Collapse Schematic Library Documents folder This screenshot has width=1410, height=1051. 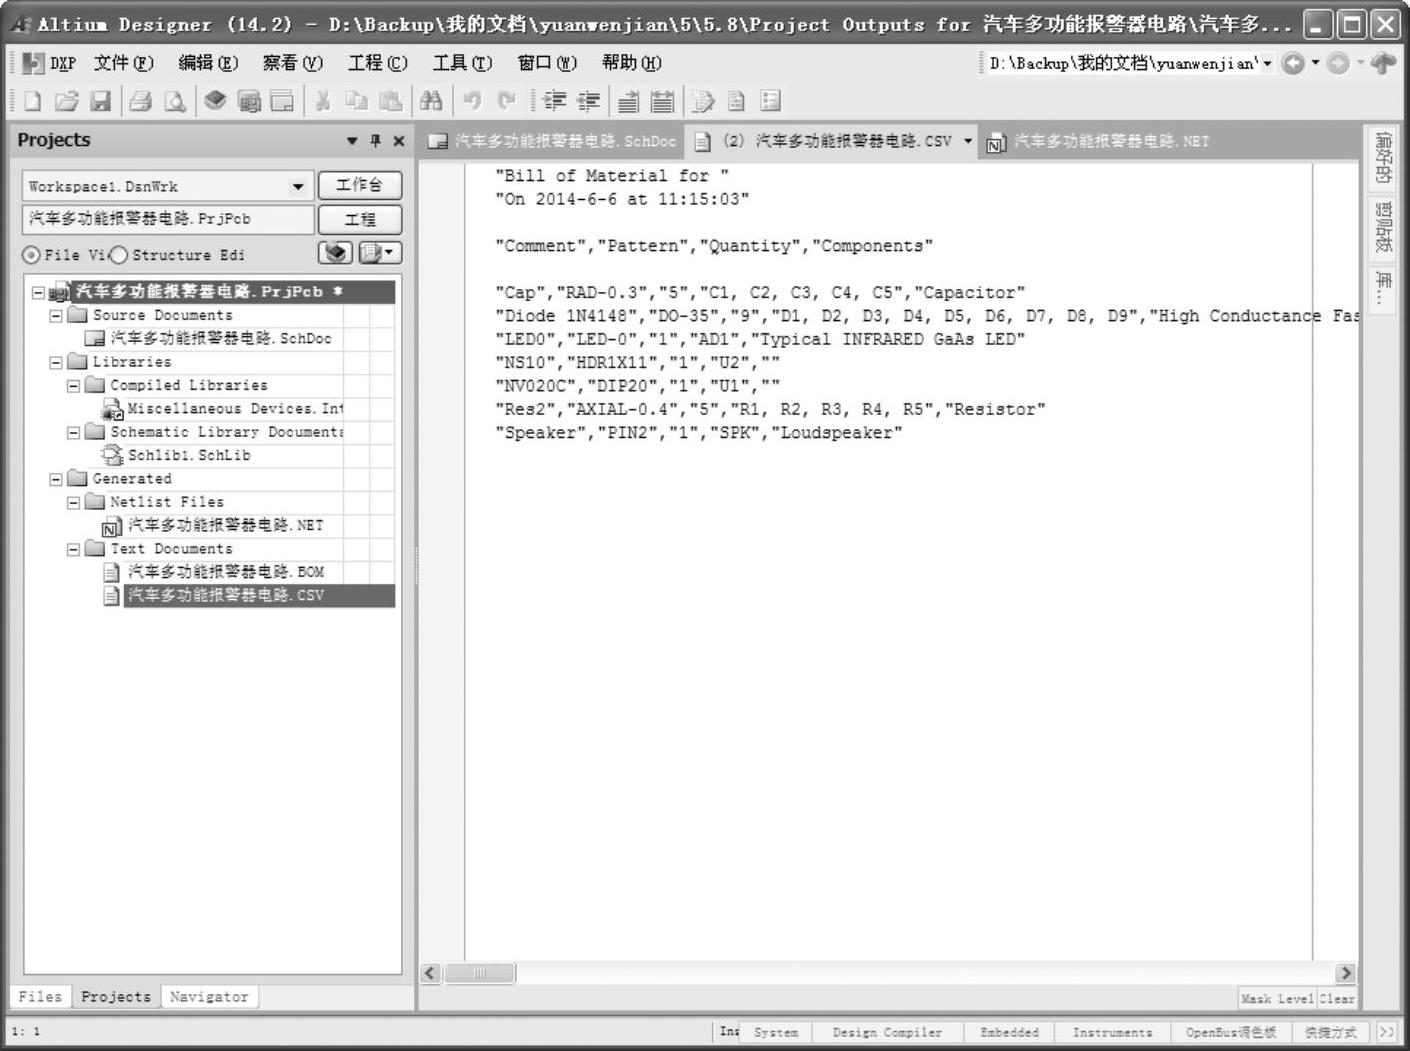pyautogui.click(x=73, y=433)
